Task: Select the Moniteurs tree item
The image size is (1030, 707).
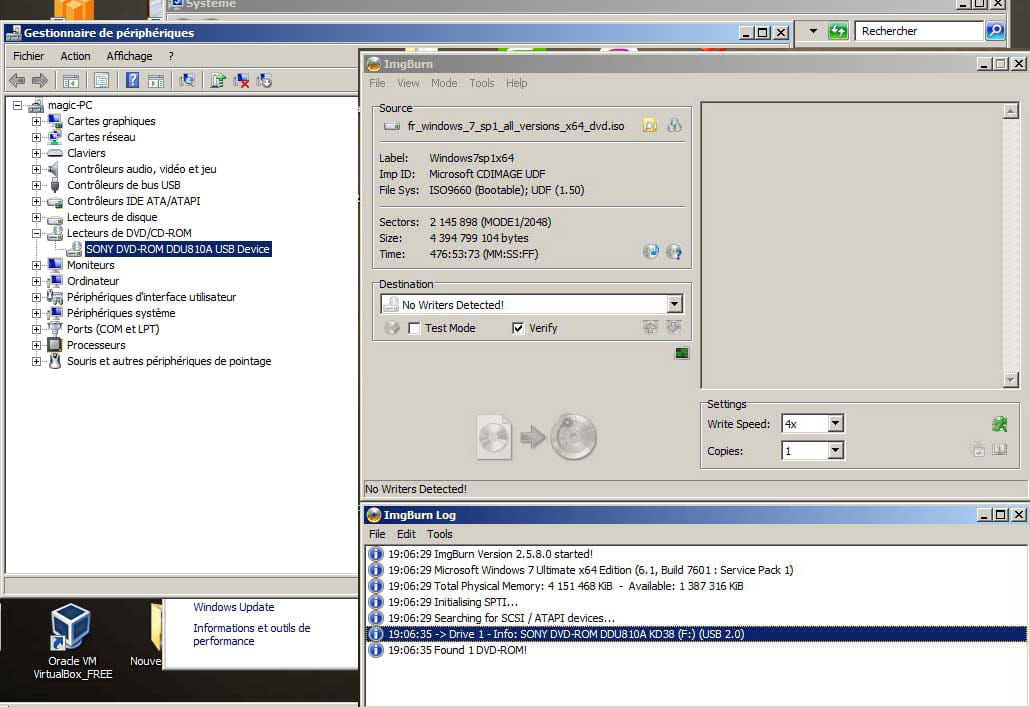Action: pyautogui.click(x=91, y=265)
